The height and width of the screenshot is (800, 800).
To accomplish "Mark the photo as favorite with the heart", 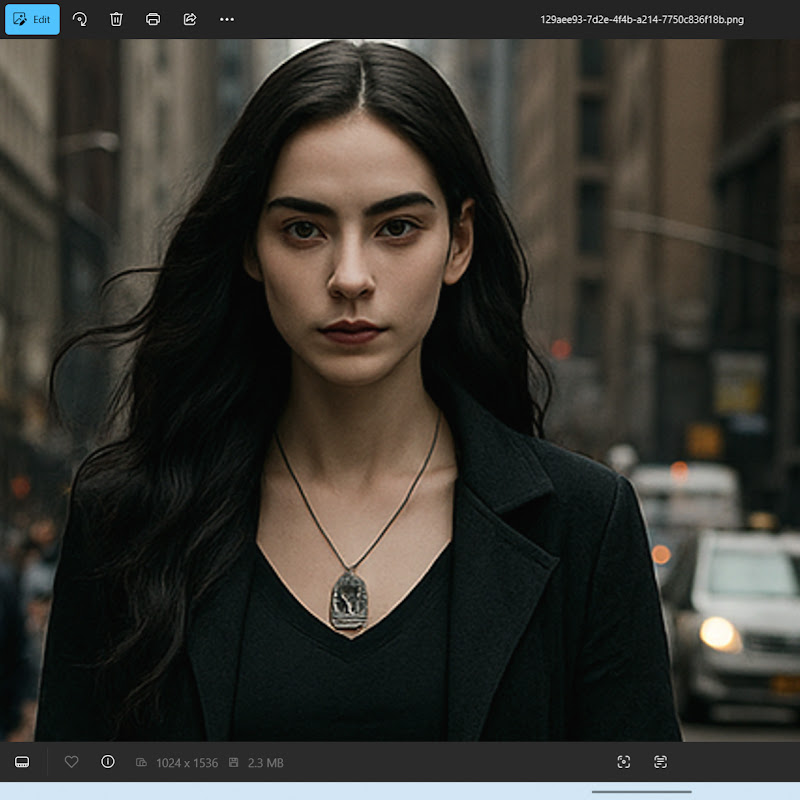I will pos(71,762).
